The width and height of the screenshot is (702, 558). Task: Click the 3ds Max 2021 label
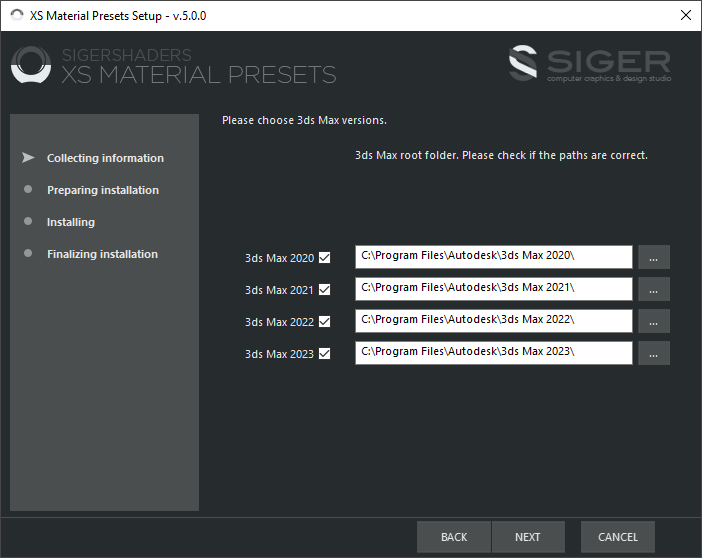pos(279,290)
